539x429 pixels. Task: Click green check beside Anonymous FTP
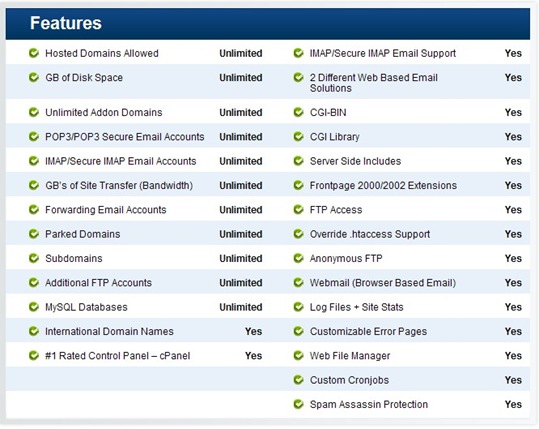tap(298, 258)
